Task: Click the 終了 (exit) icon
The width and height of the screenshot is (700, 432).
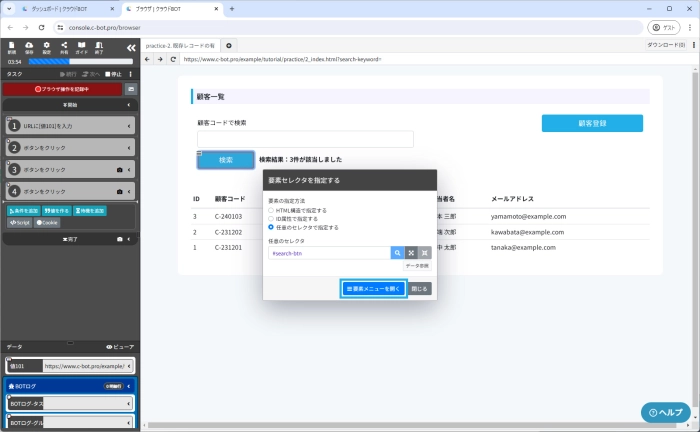Action: (x=99, y=46)
